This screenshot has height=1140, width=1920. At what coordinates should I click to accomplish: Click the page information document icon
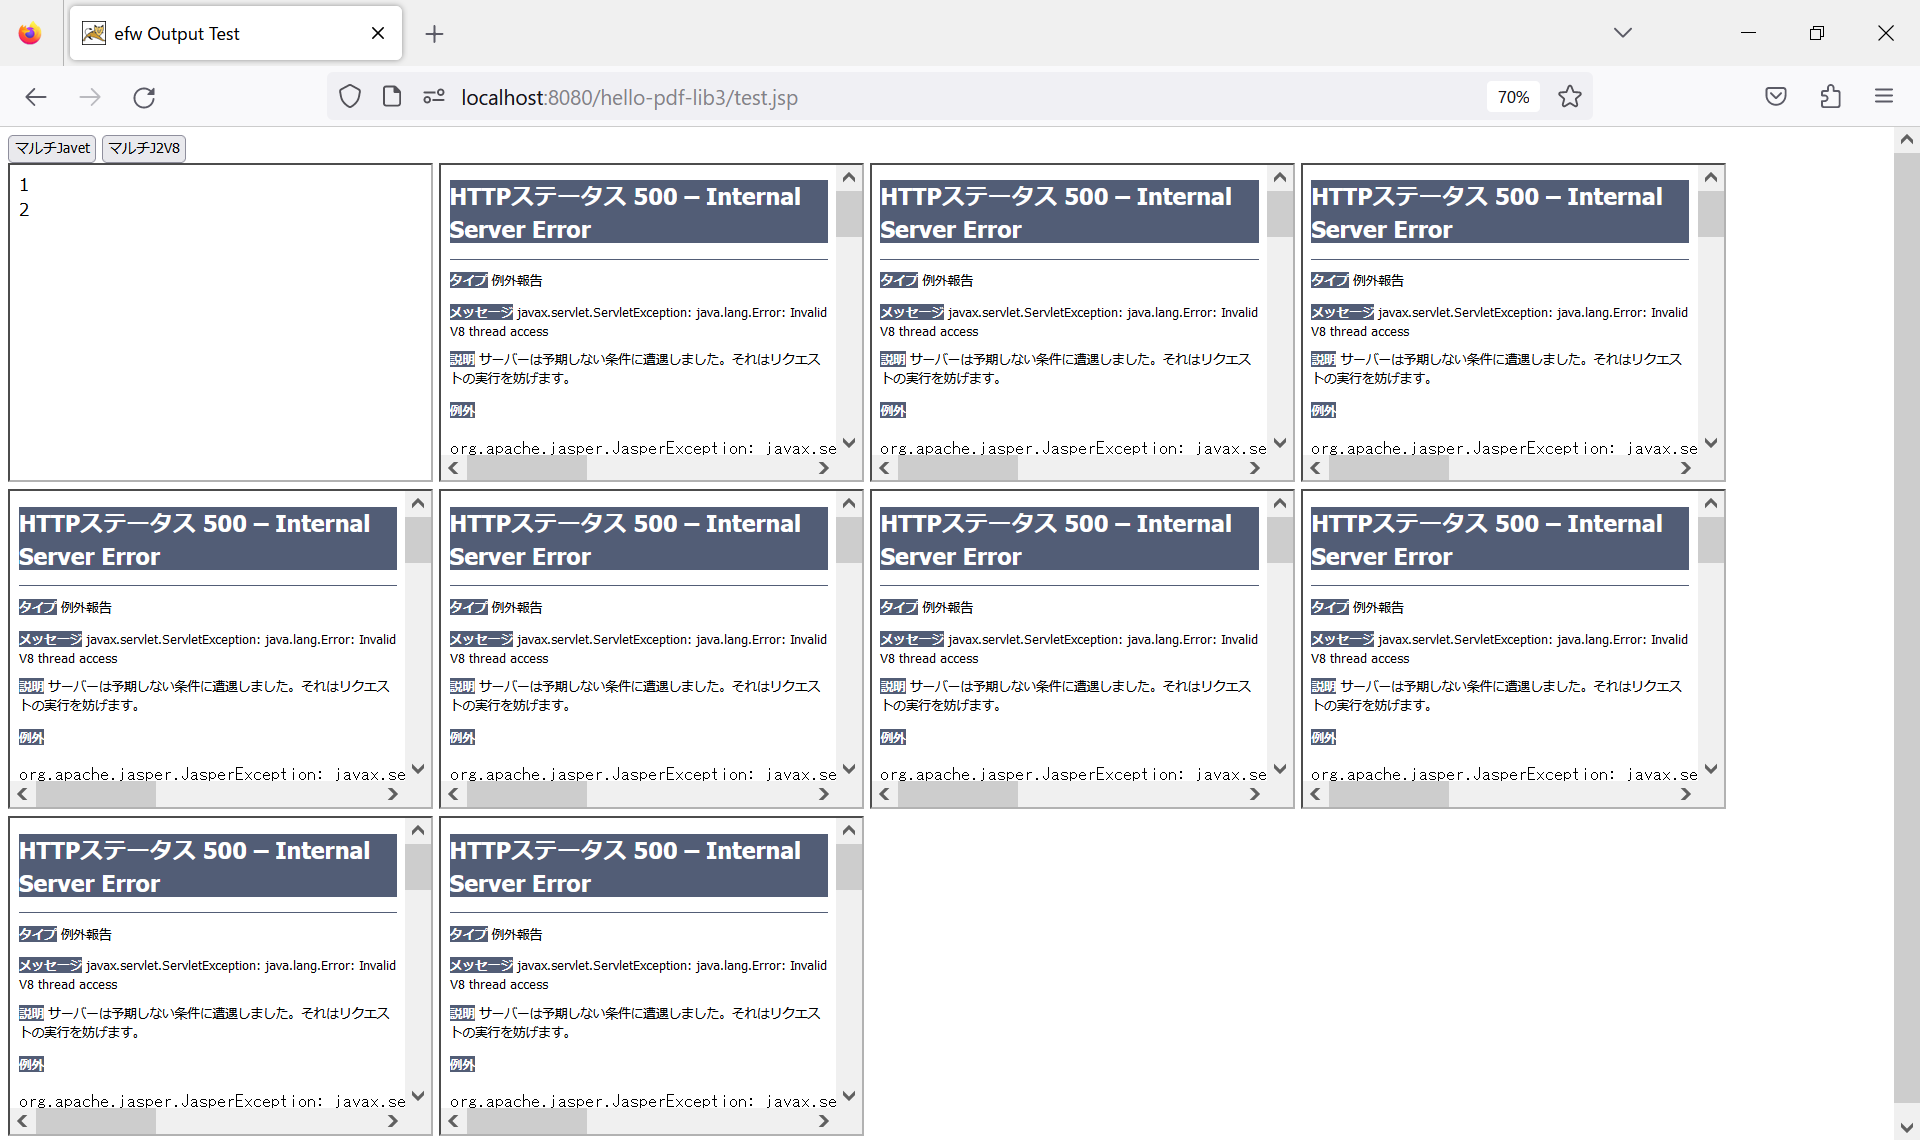pos(392,97)
